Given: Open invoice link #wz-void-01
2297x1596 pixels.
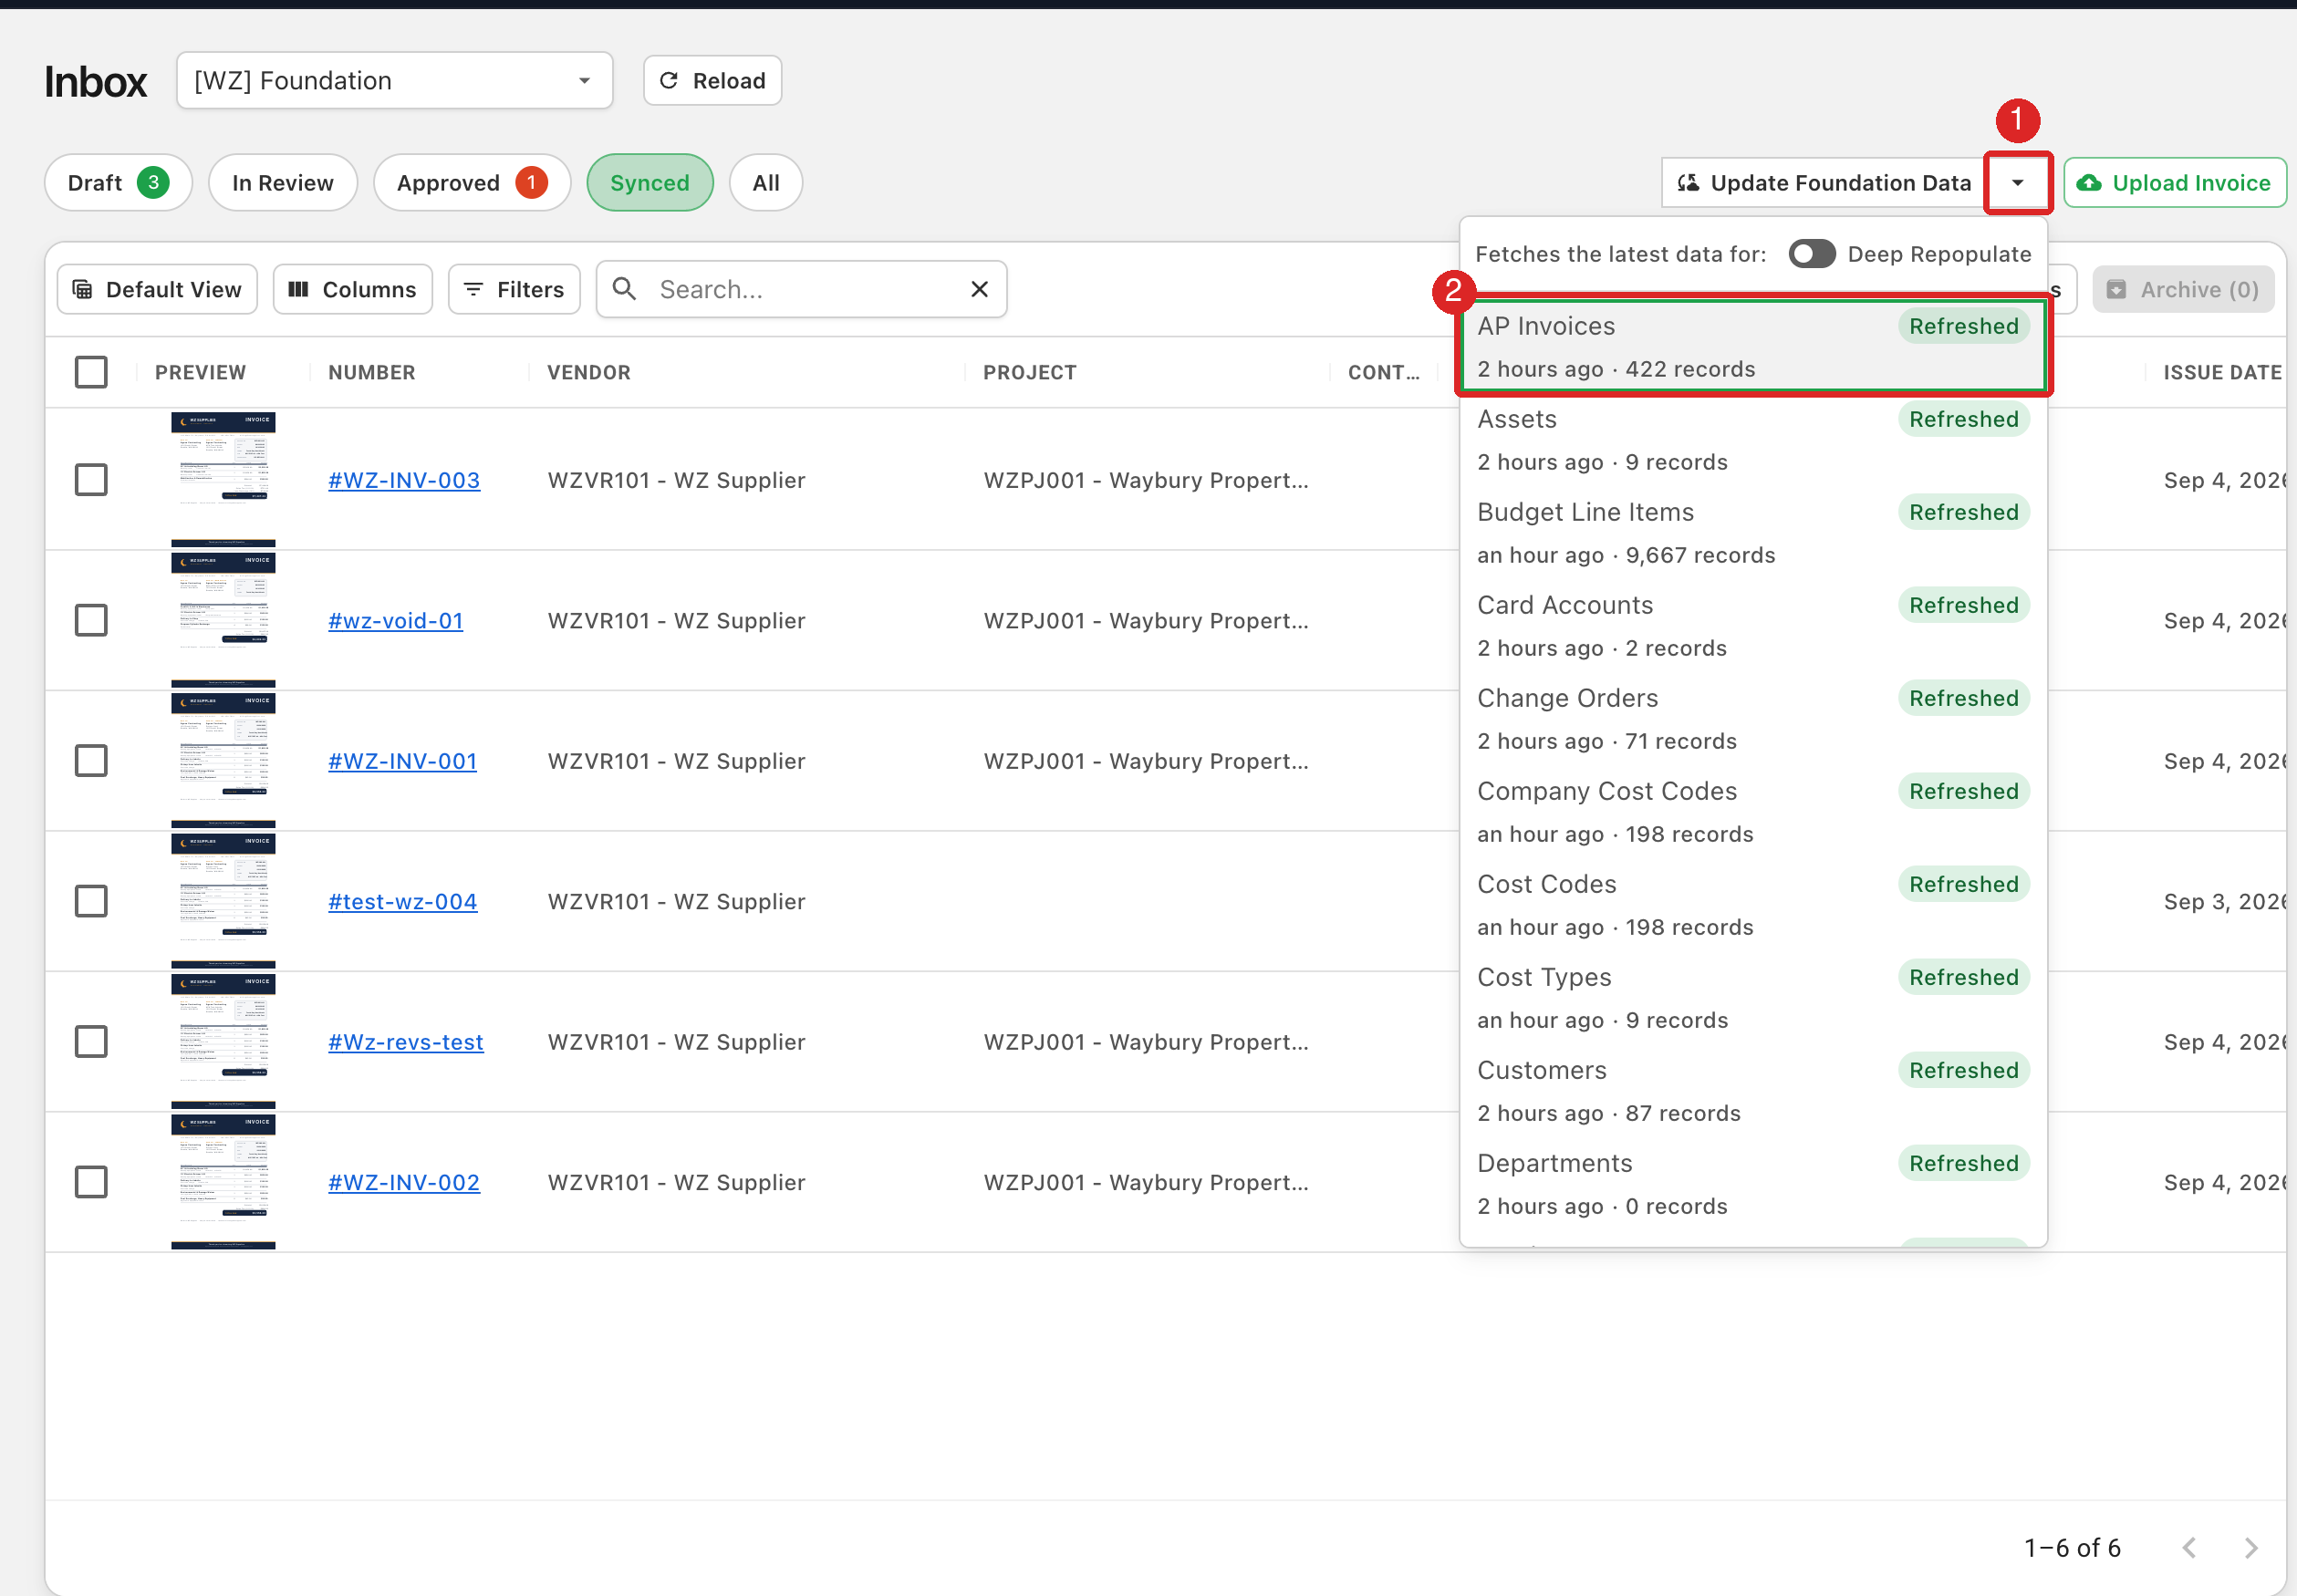Looking at the screenshot, I should click(396, 620).
